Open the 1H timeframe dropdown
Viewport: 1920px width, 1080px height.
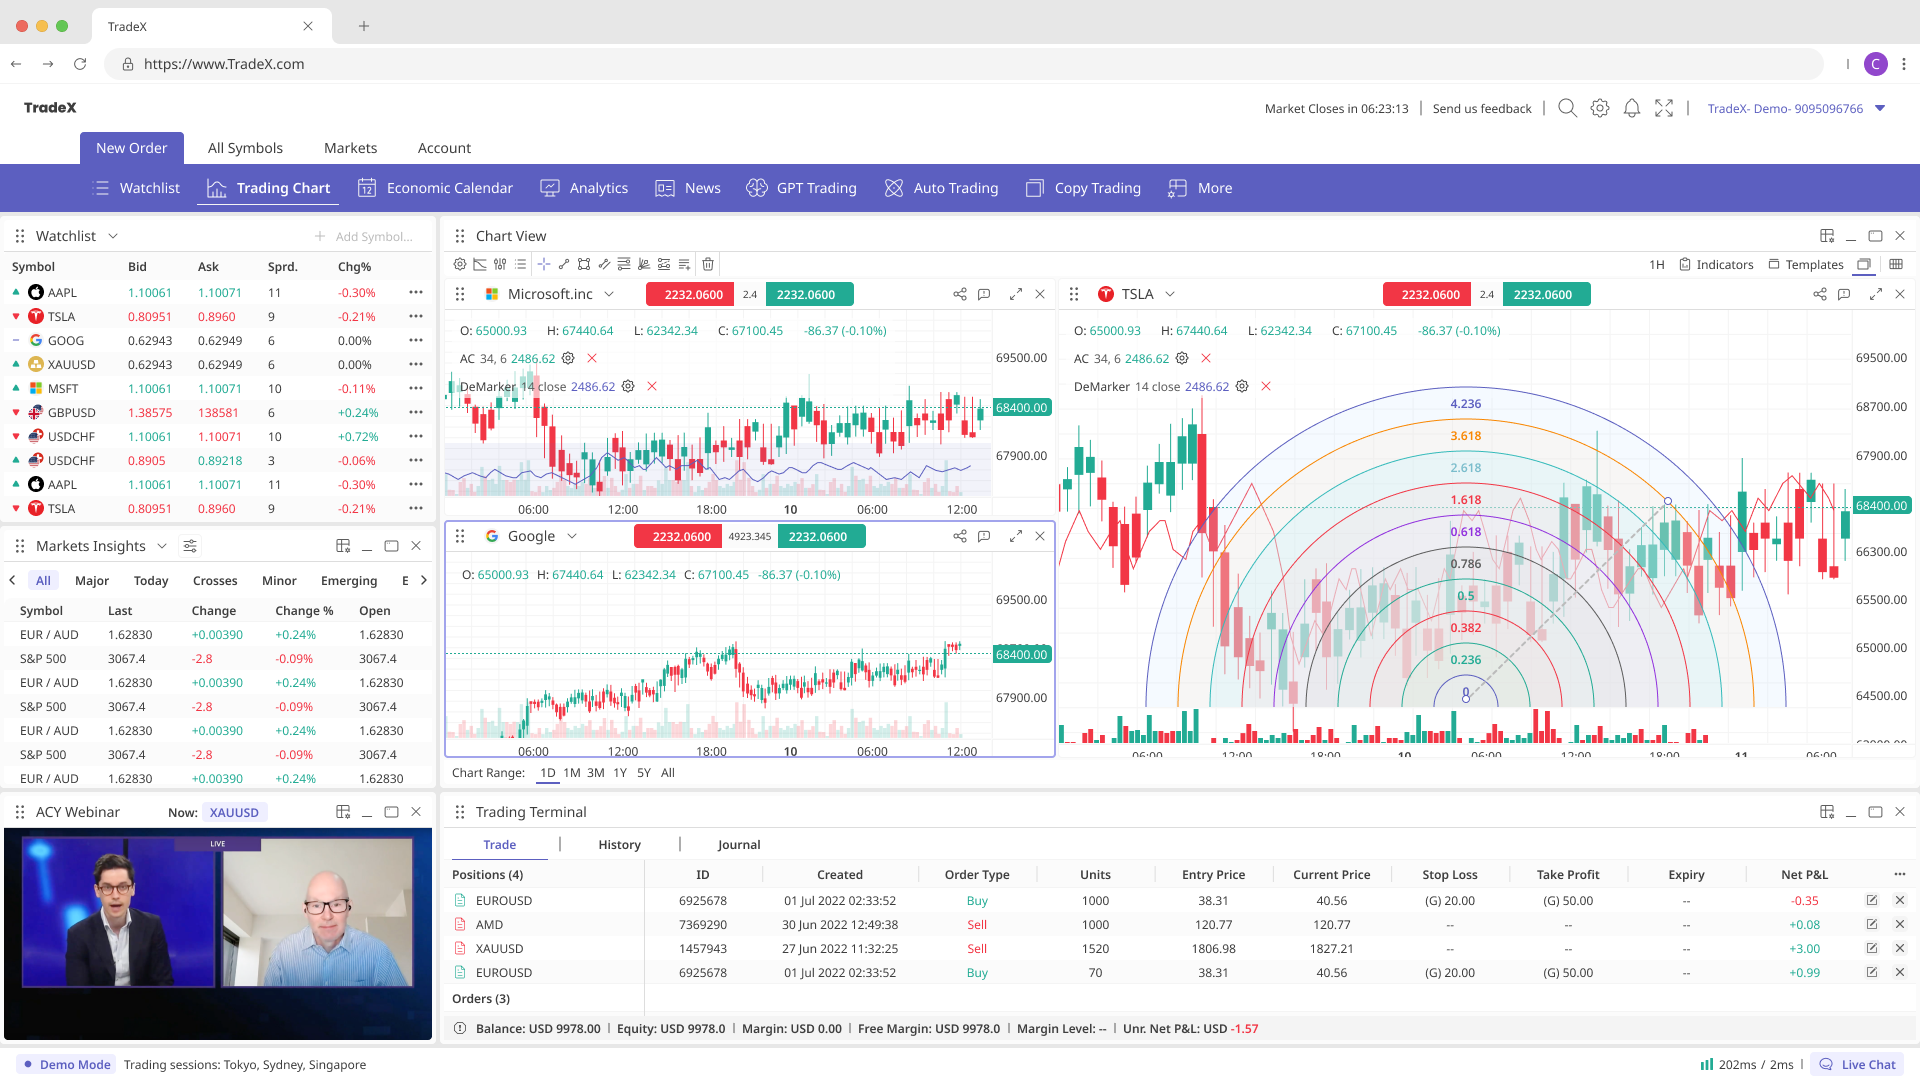coord(1655,264)
